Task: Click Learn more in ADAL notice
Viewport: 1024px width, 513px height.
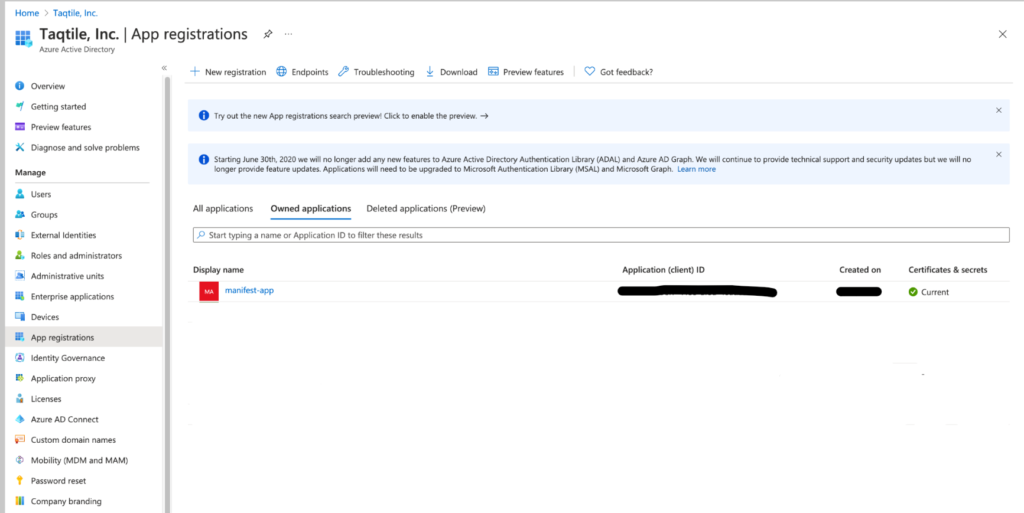Action: [696, 169]
